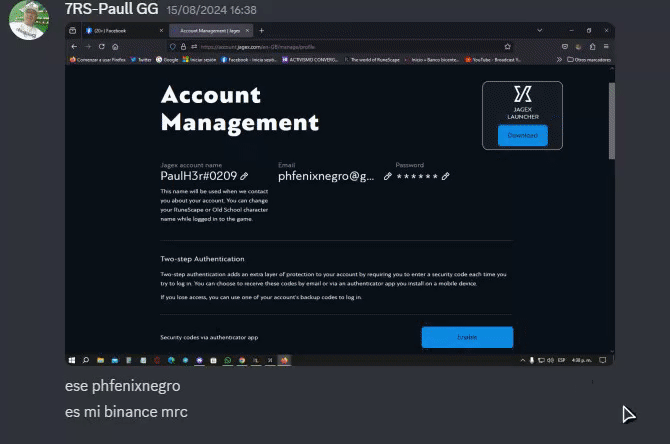Open the list all tabs chevron
This screenshot has height=444, width=670.
(540, 30)
